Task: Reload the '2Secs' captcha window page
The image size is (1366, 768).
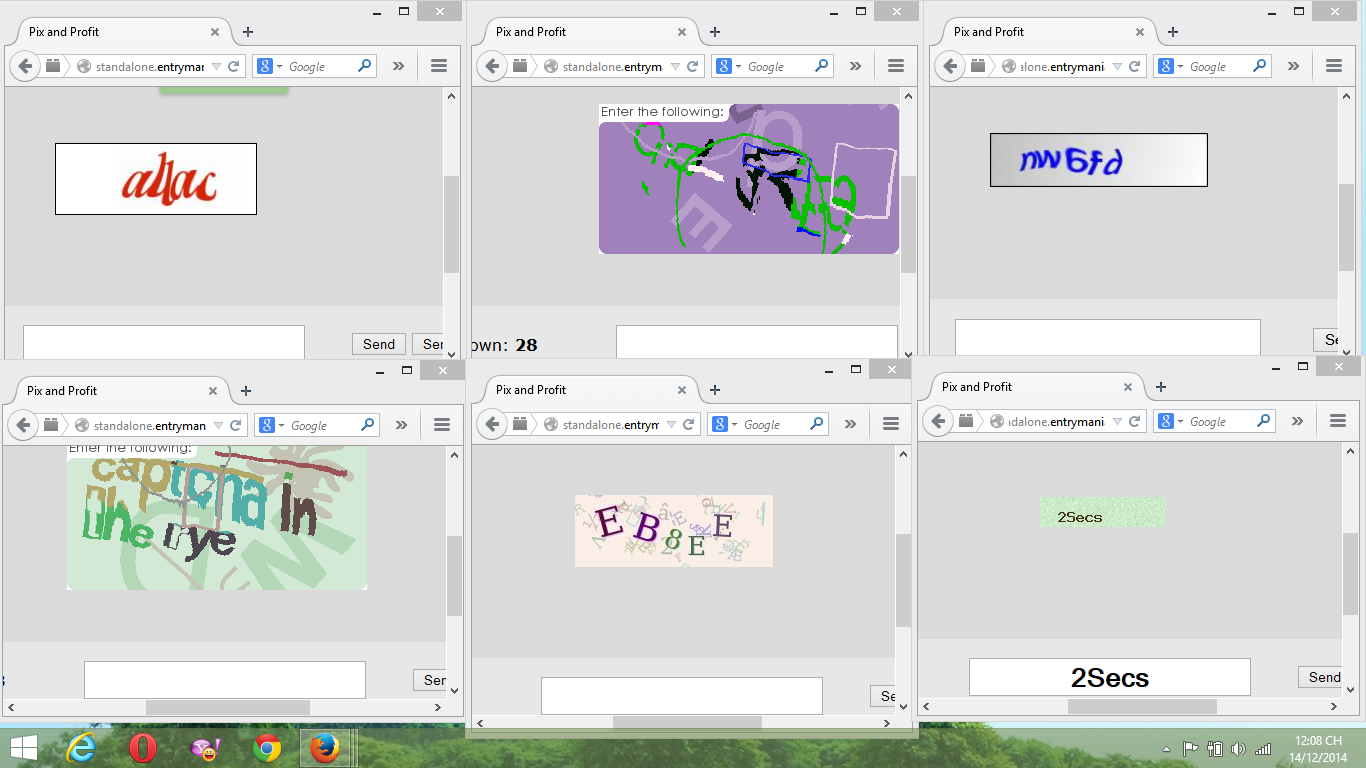Action: (1134, 421)
